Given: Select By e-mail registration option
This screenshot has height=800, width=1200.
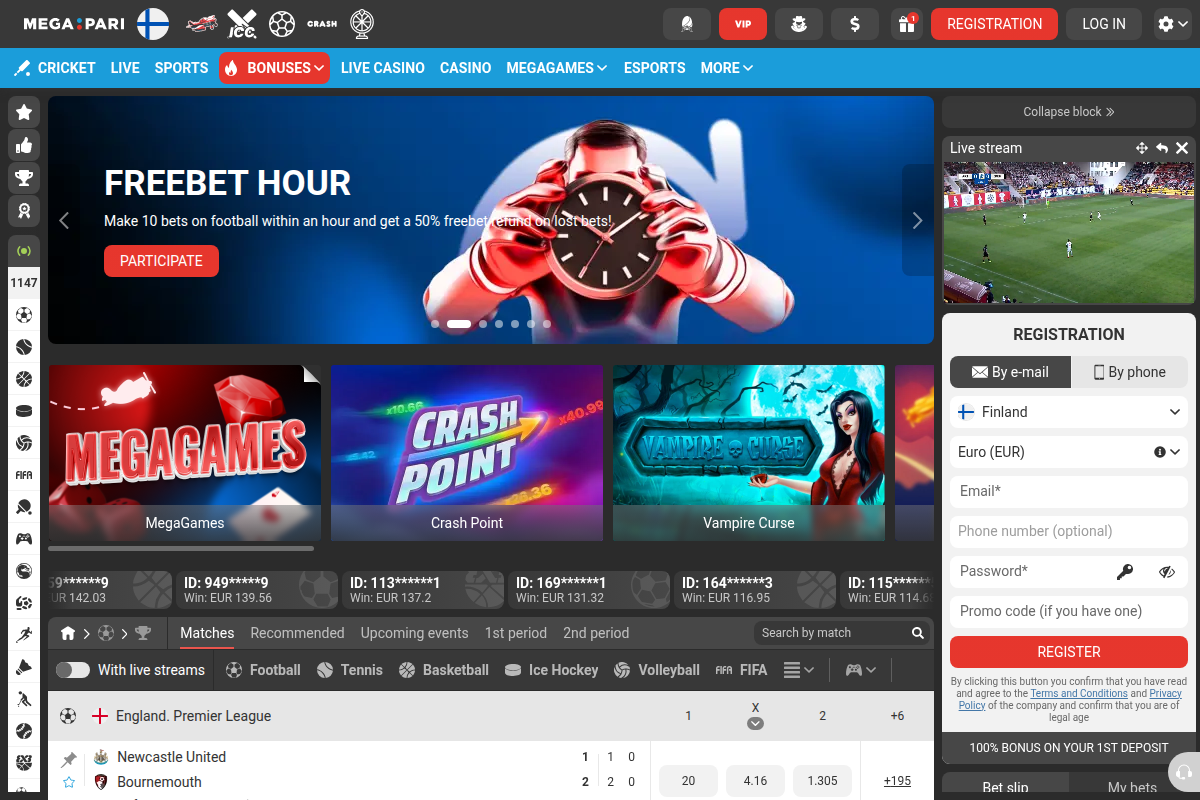Looking at the screenshot, I should pos(1010,372).
